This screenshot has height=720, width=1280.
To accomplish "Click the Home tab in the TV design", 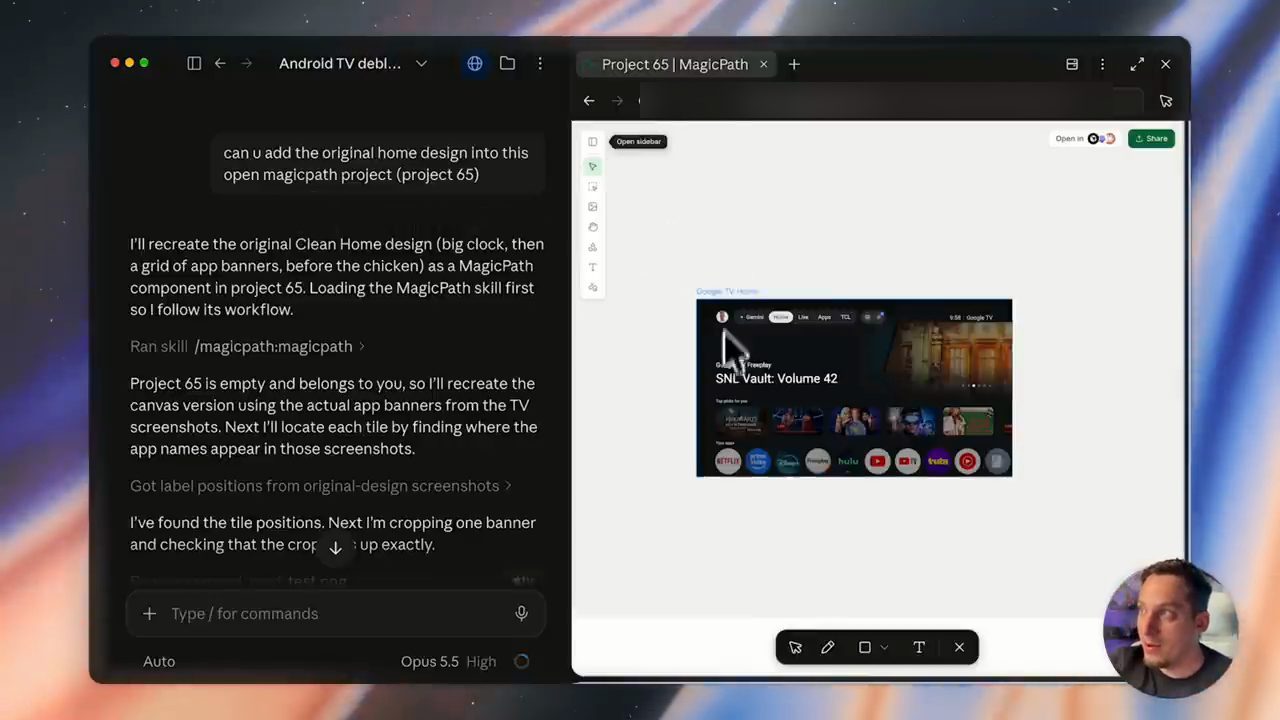I will 780,317.
